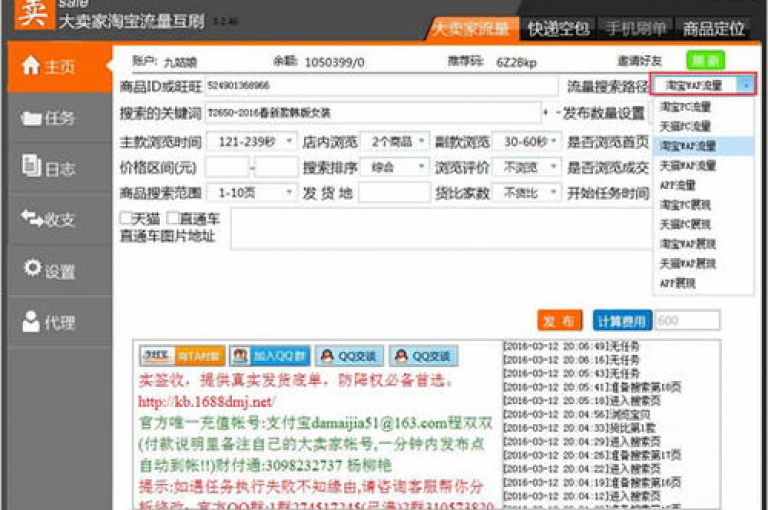Select log entry 20:04:56 浏览宝贝

(577, 414)
